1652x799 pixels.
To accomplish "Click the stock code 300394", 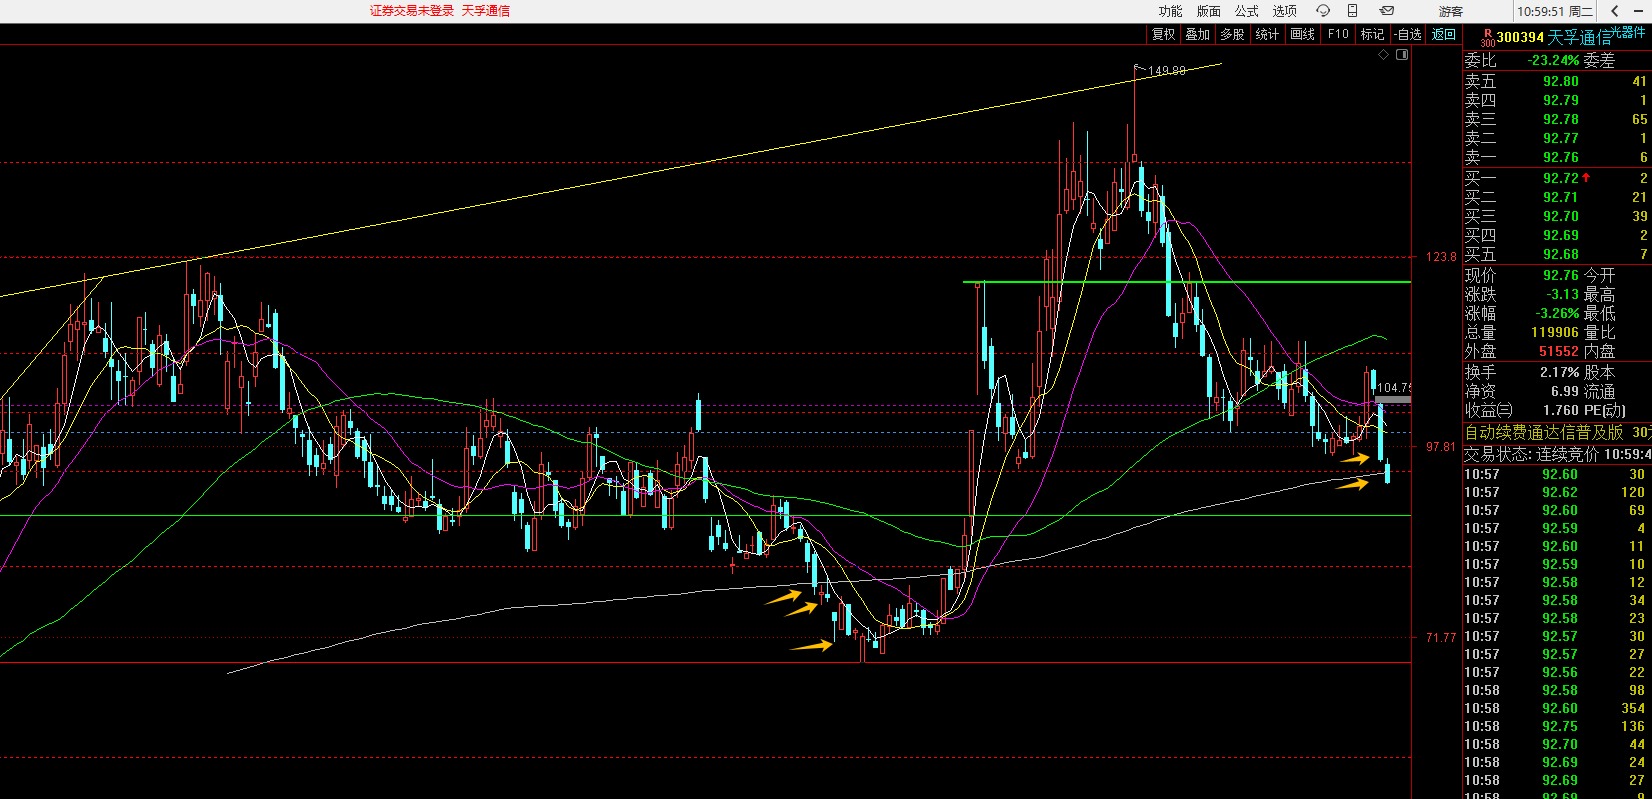I will 1520,38.
